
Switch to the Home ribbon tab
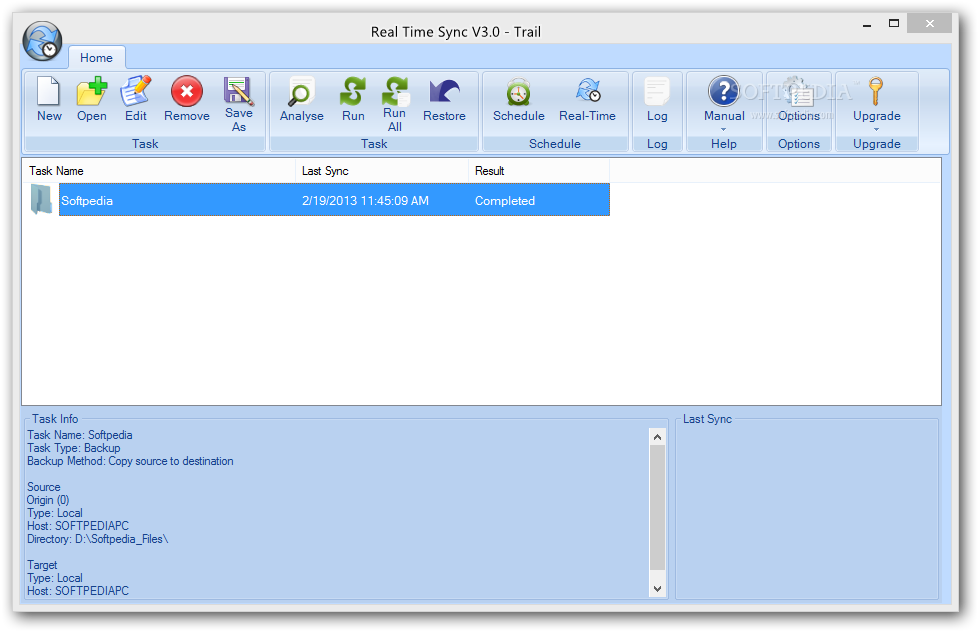tap(96, 57)
